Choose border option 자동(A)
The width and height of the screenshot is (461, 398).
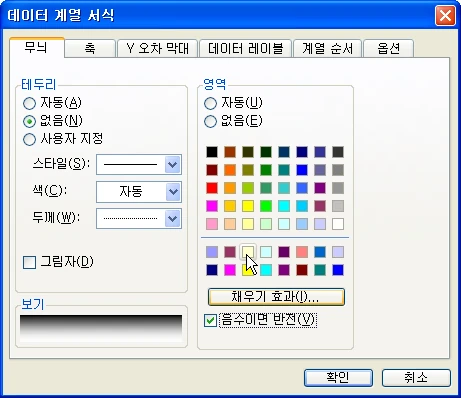coord(52,103)
